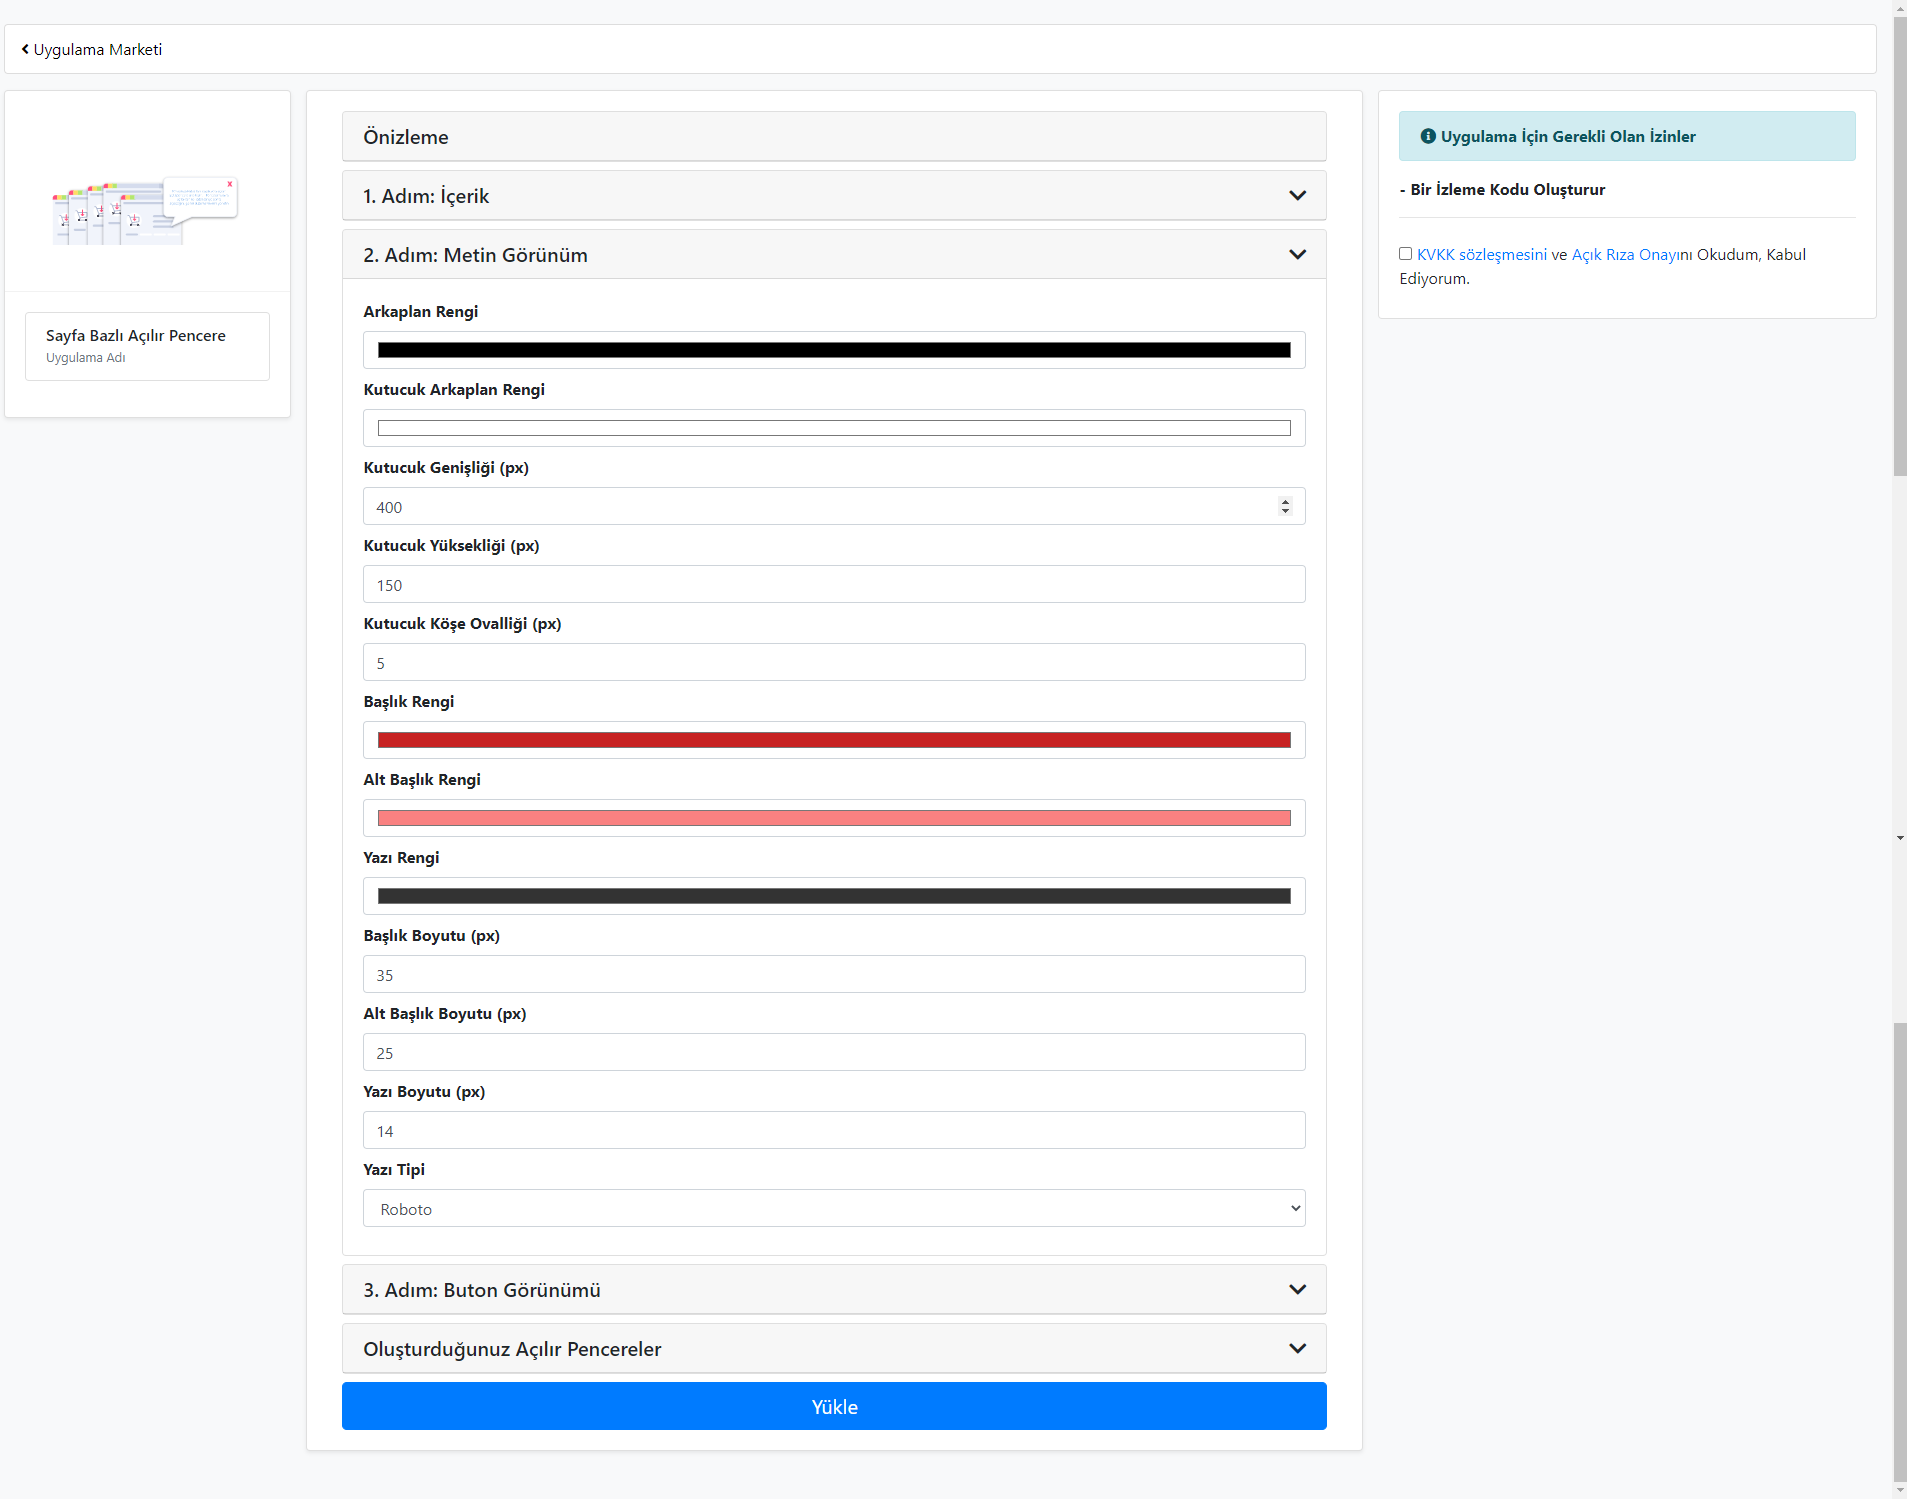Open the Önizleme section header

click(834, 136)
